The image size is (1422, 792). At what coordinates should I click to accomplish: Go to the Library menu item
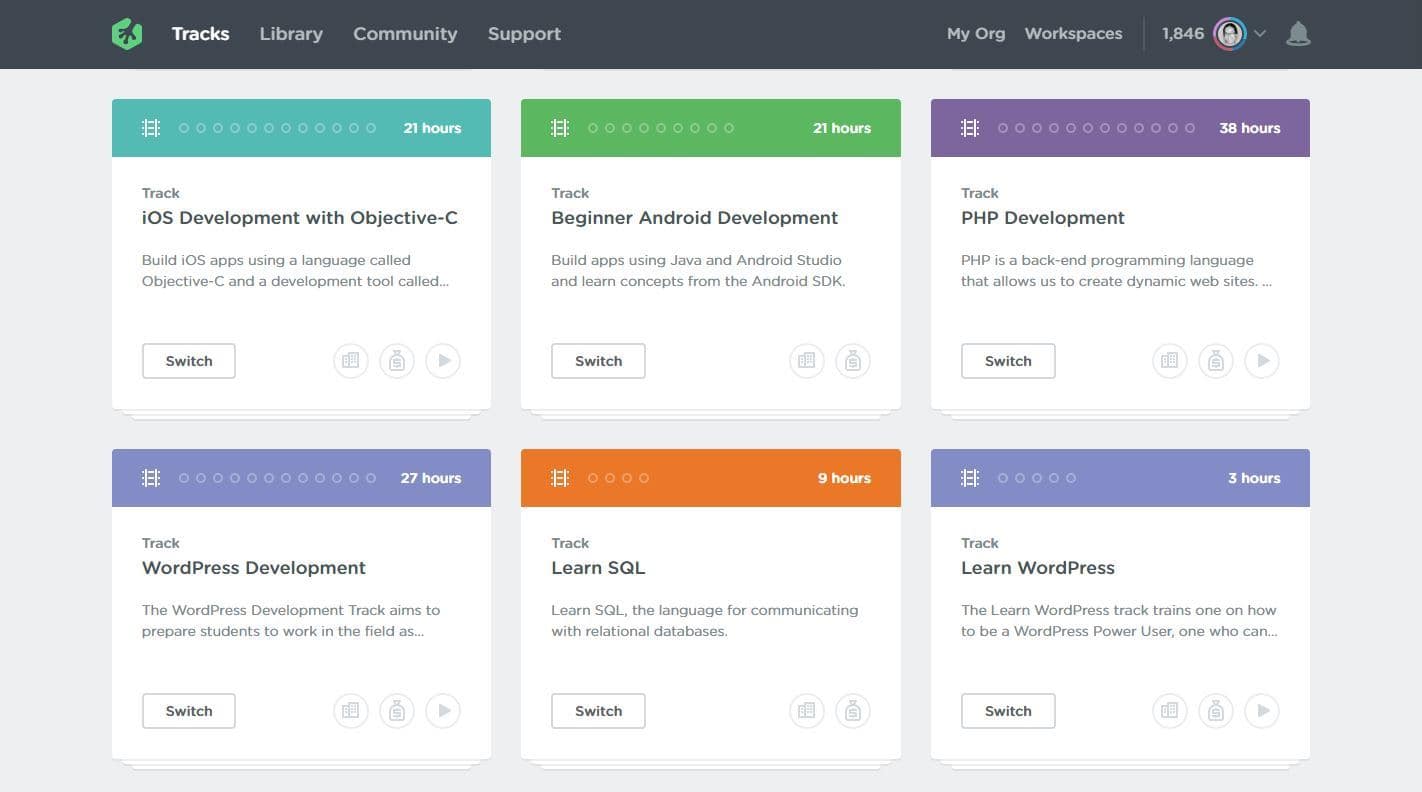tap(291, 34)
